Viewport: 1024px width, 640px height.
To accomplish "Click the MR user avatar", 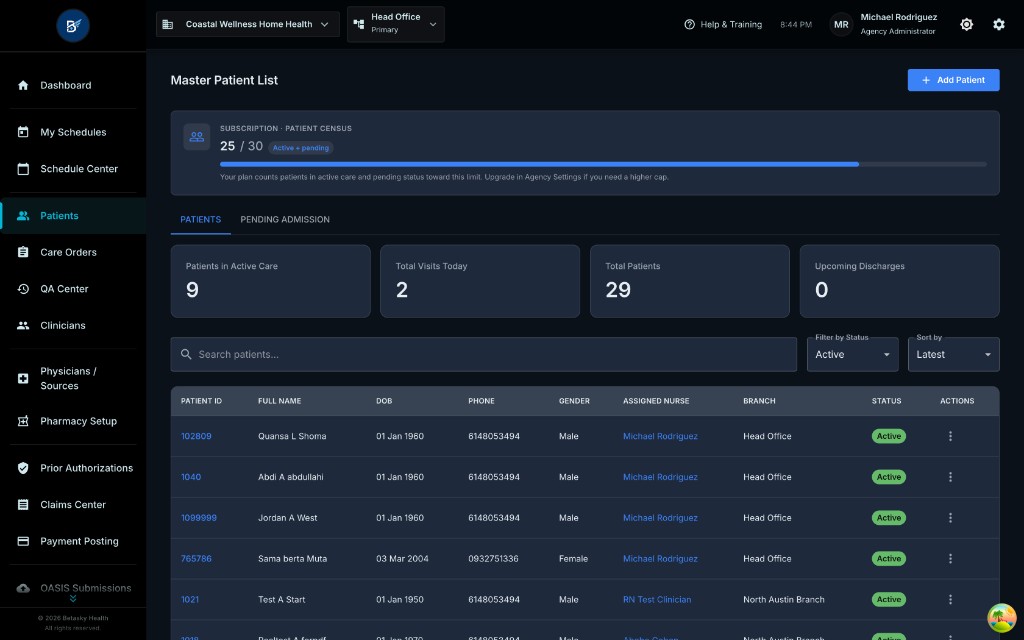I will [x=841, y=24].
